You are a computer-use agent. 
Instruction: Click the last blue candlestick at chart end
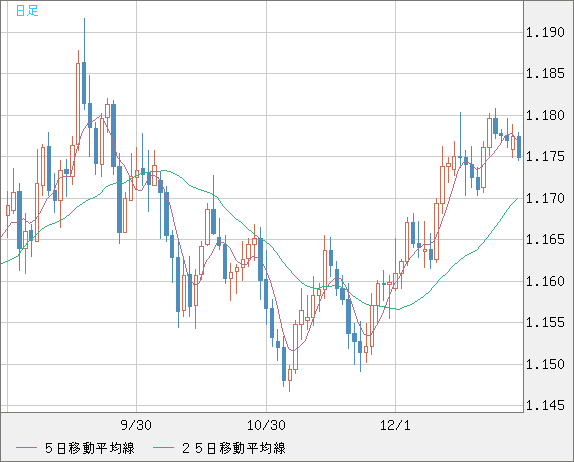tap(519, 147)
